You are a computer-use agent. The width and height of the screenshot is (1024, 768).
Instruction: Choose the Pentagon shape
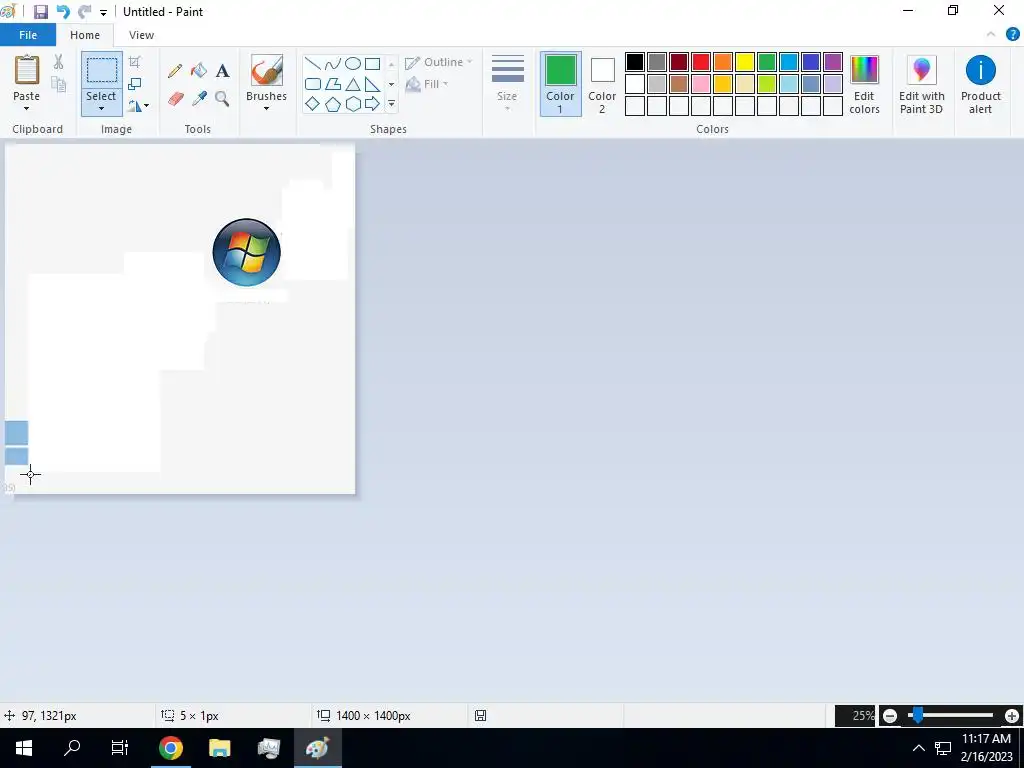tap(332, 104)
